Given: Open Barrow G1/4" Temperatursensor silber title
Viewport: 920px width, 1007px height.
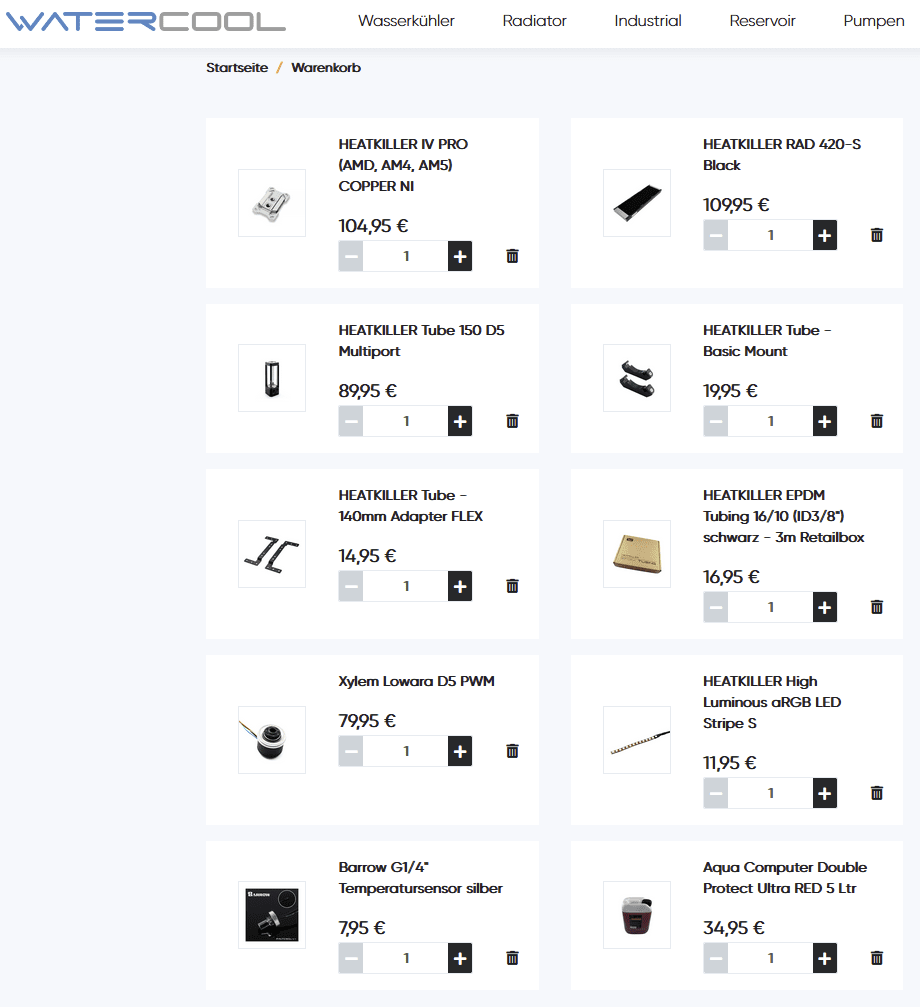Looking at the screenshot, I should click(421, 878).
